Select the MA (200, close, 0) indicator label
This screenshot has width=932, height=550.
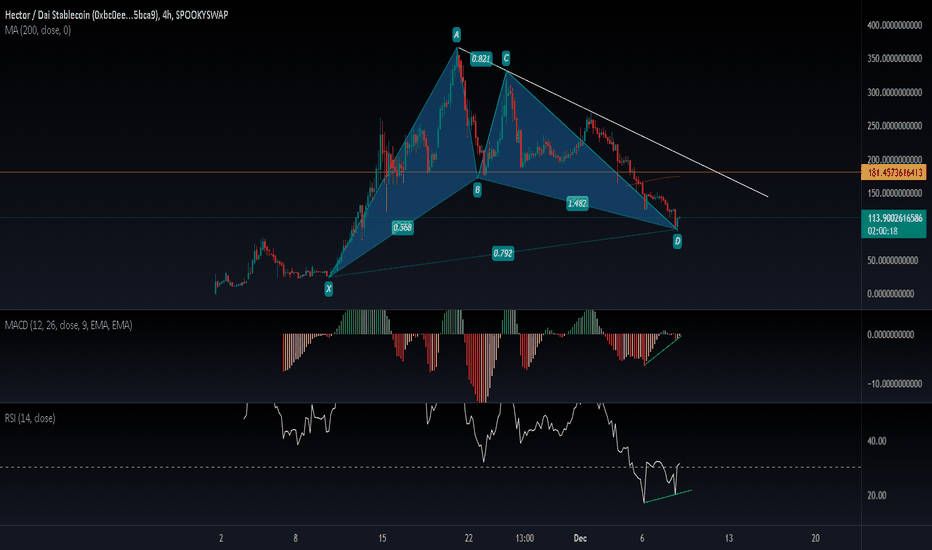click(37, 30)
